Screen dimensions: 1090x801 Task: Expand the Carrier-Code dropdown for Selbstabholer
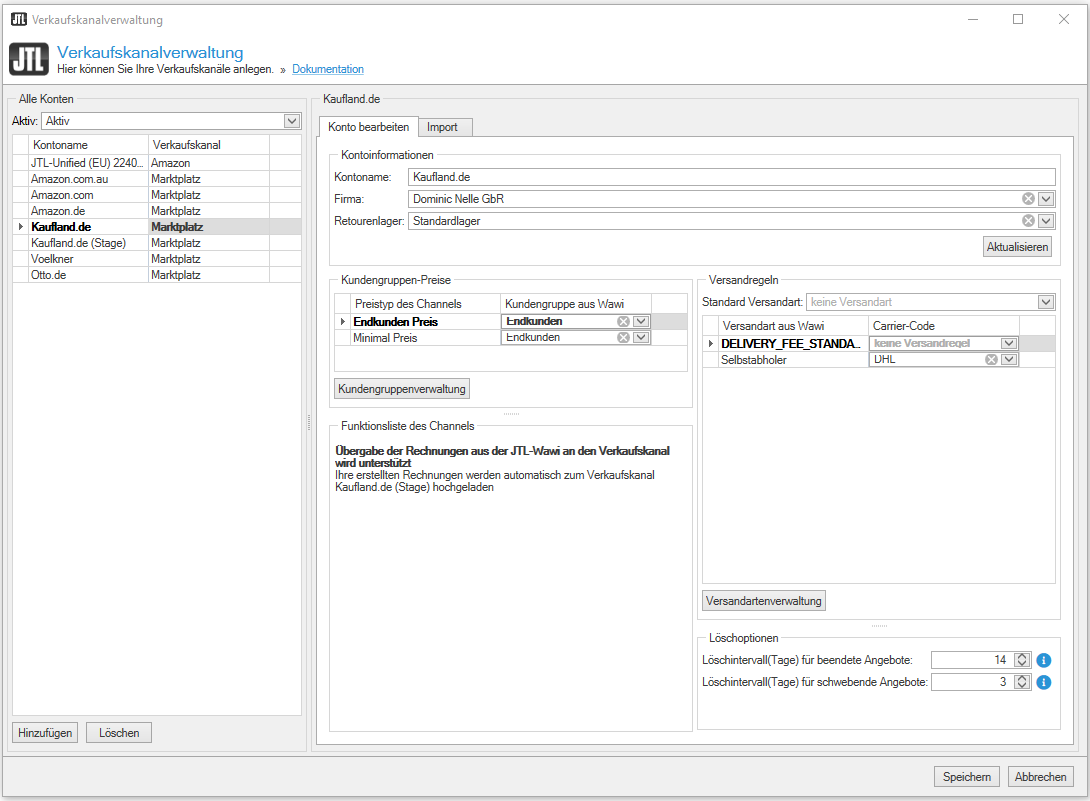(x=1010, y=358)
